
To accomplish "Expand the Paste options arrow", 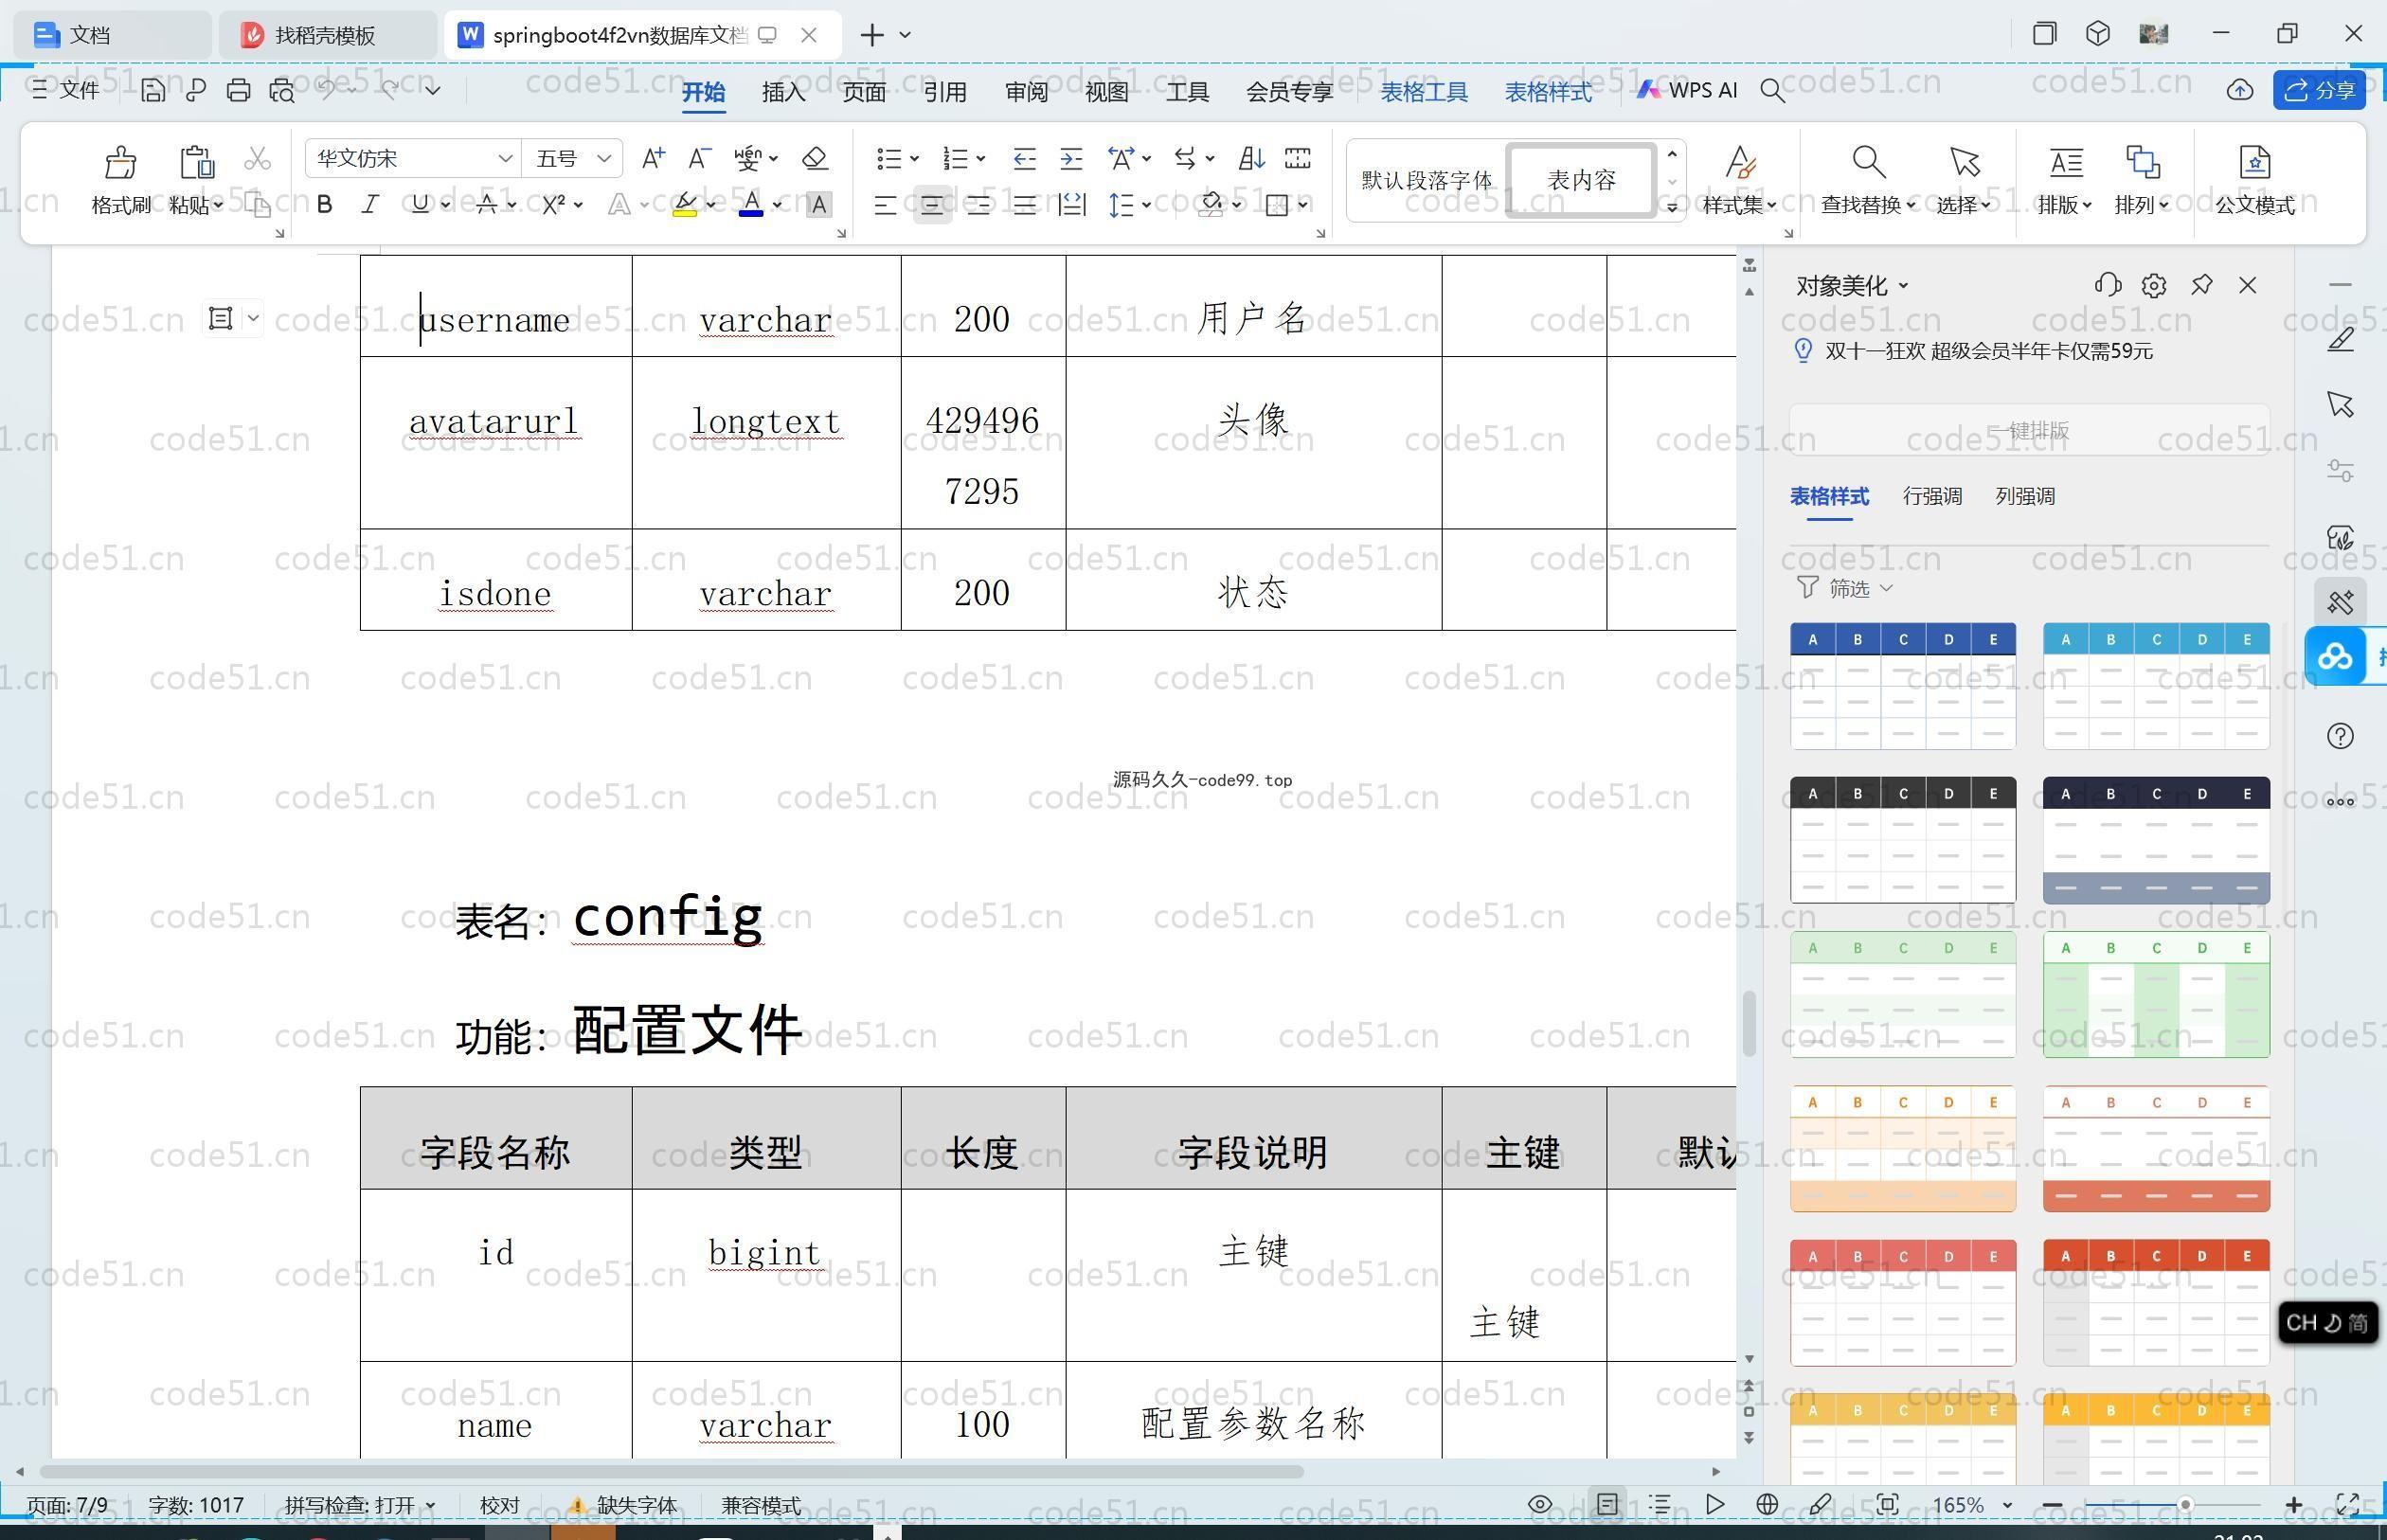I will tap(218, 205).
